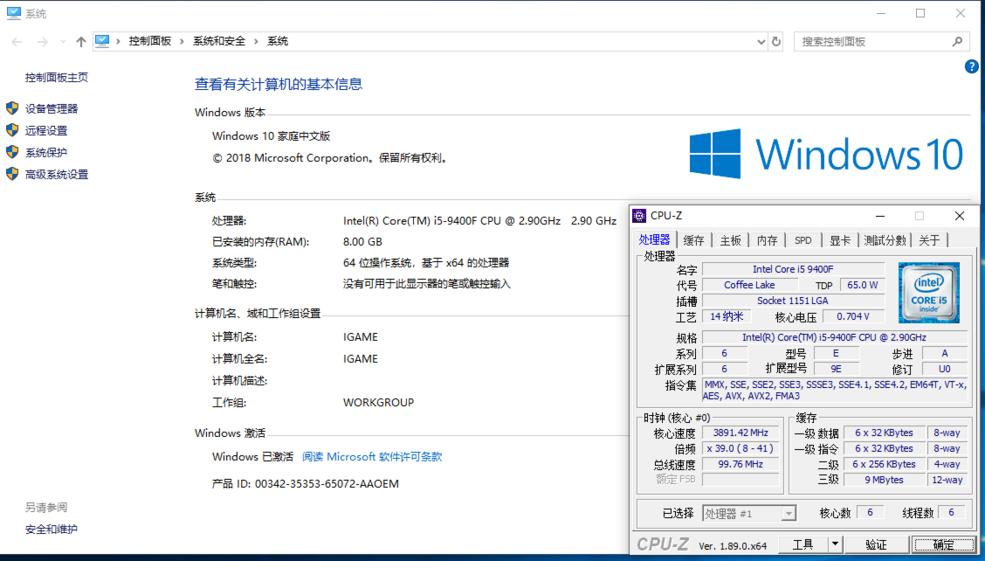Click the 系统 breadcrumb segment
This screenshot has height=561, width=985.
[278, 41]
